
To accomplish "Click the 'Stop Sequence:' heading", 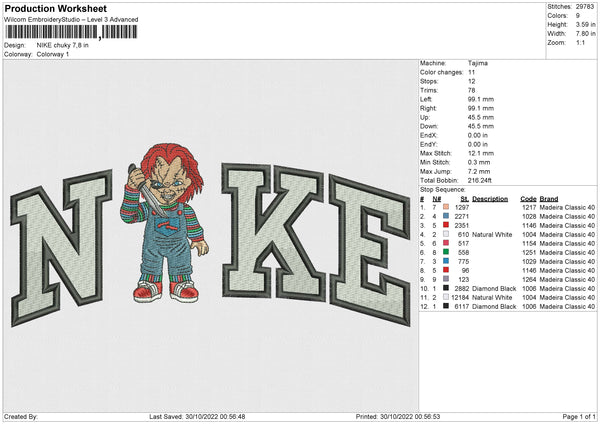I will click(443, 190).
